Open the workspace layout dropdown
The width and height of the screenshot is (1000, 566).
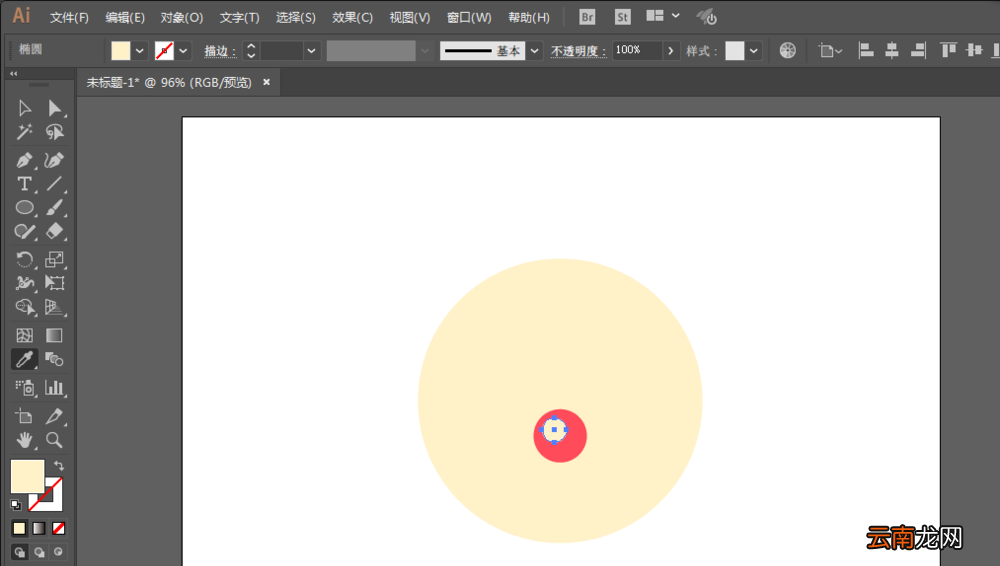pos(663,16)
